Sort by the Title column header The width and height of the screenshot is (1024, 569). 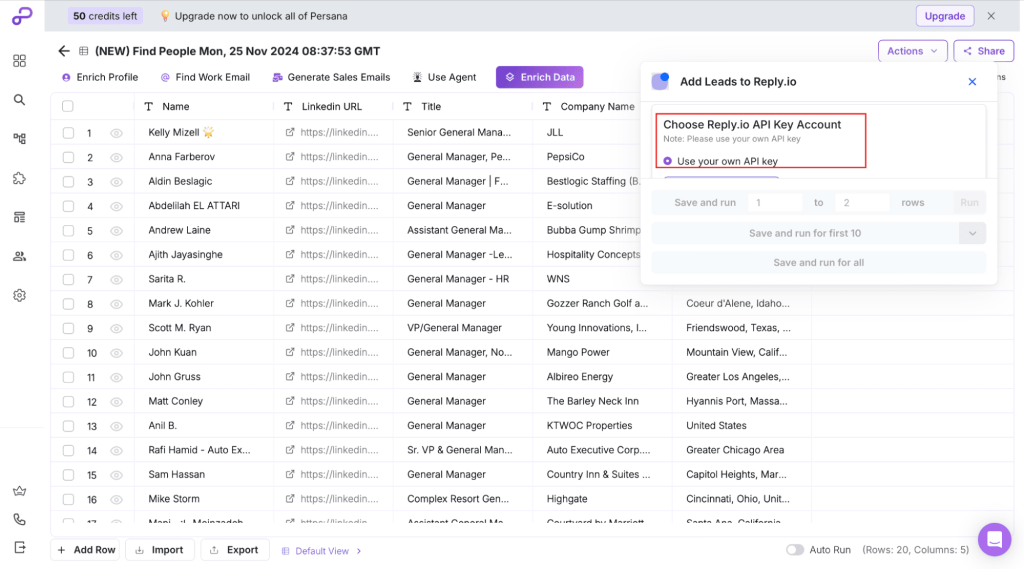coord(431,106)
